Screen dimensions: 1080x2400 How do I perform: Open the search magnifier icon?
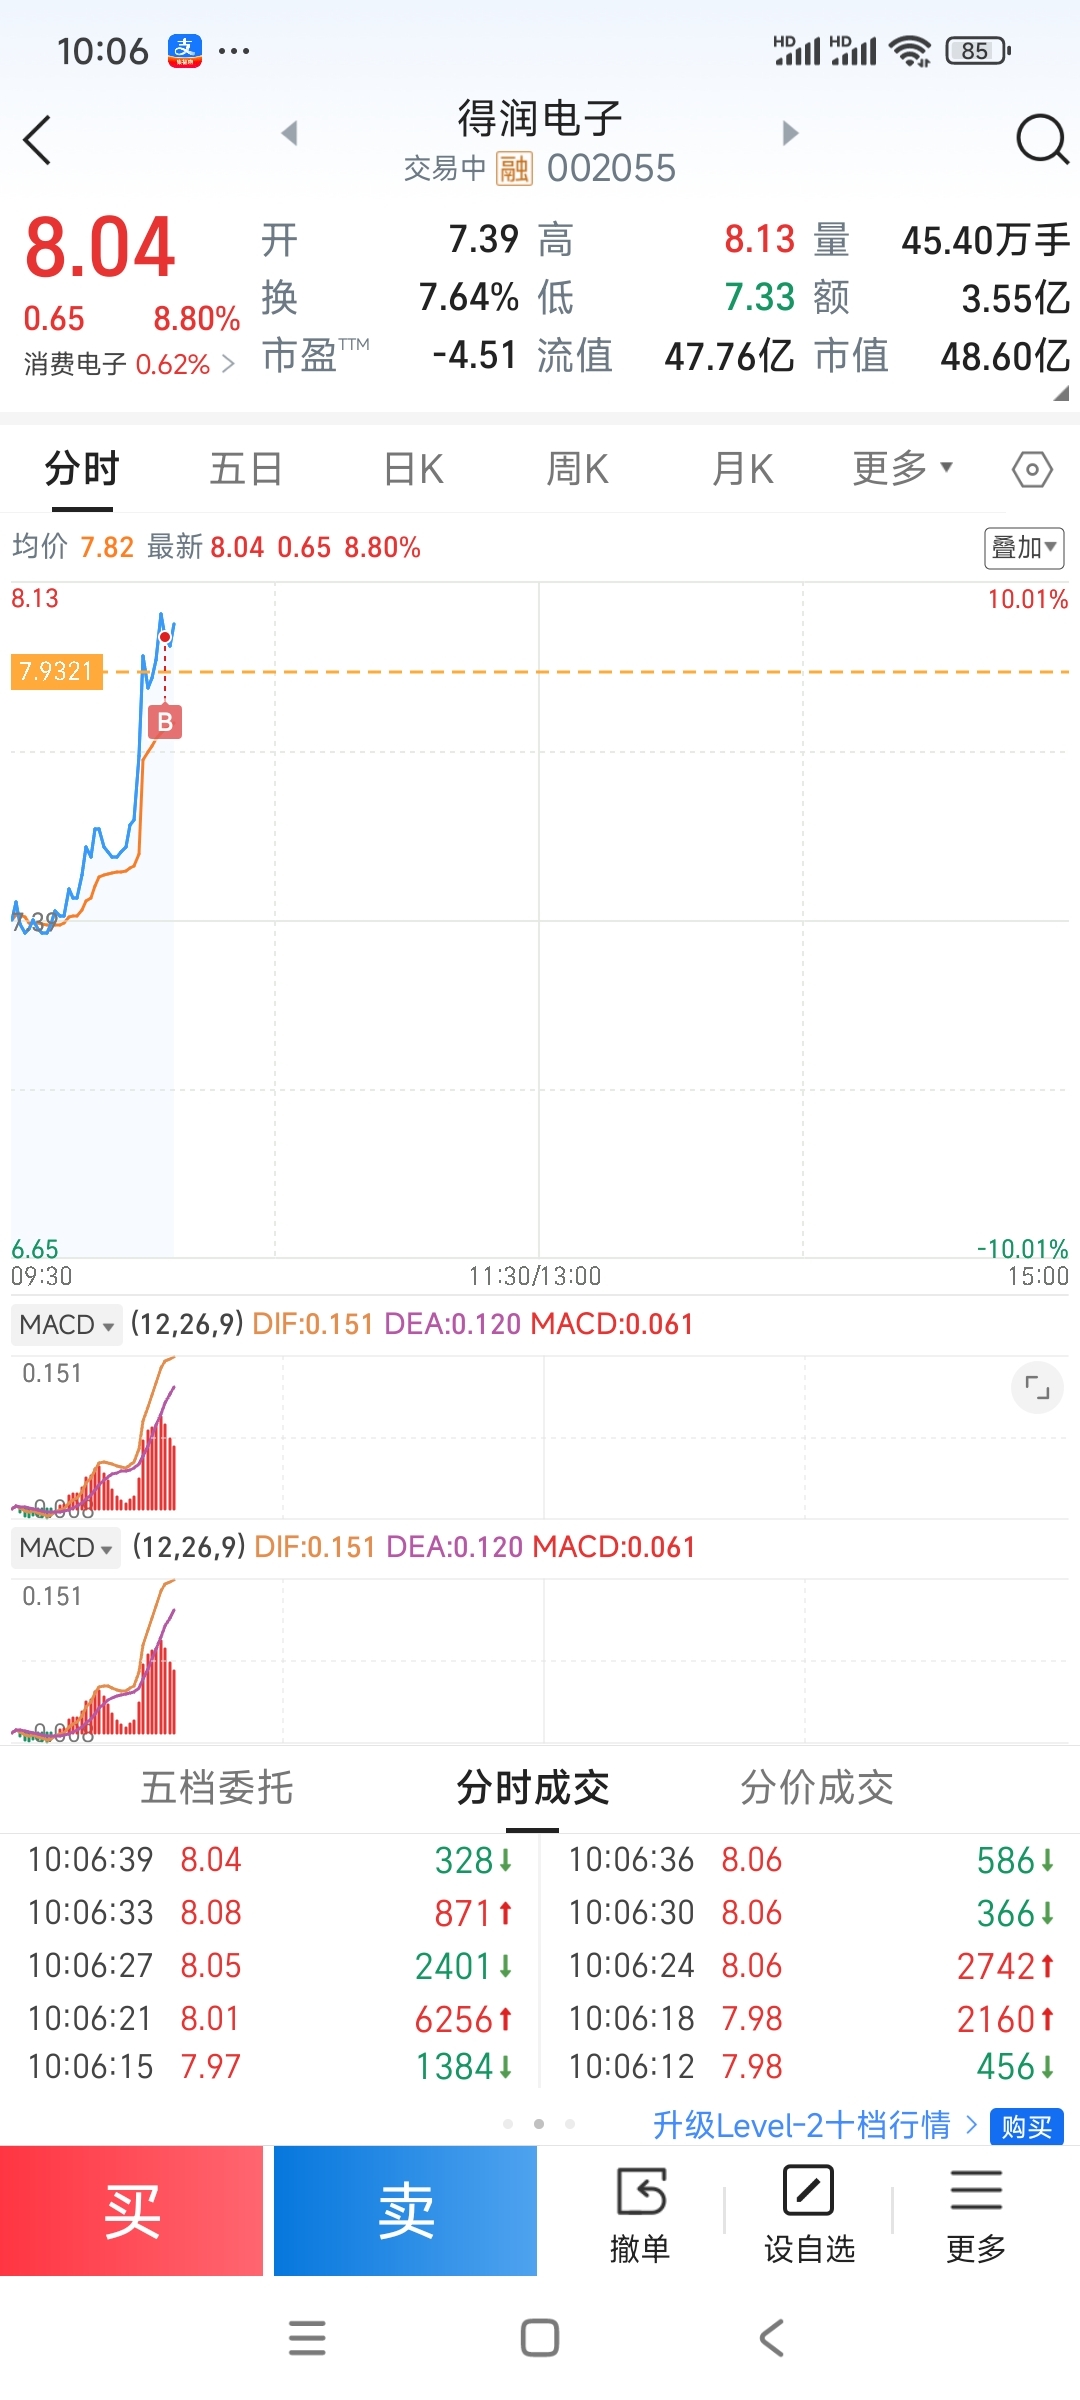pos(1042,139)
